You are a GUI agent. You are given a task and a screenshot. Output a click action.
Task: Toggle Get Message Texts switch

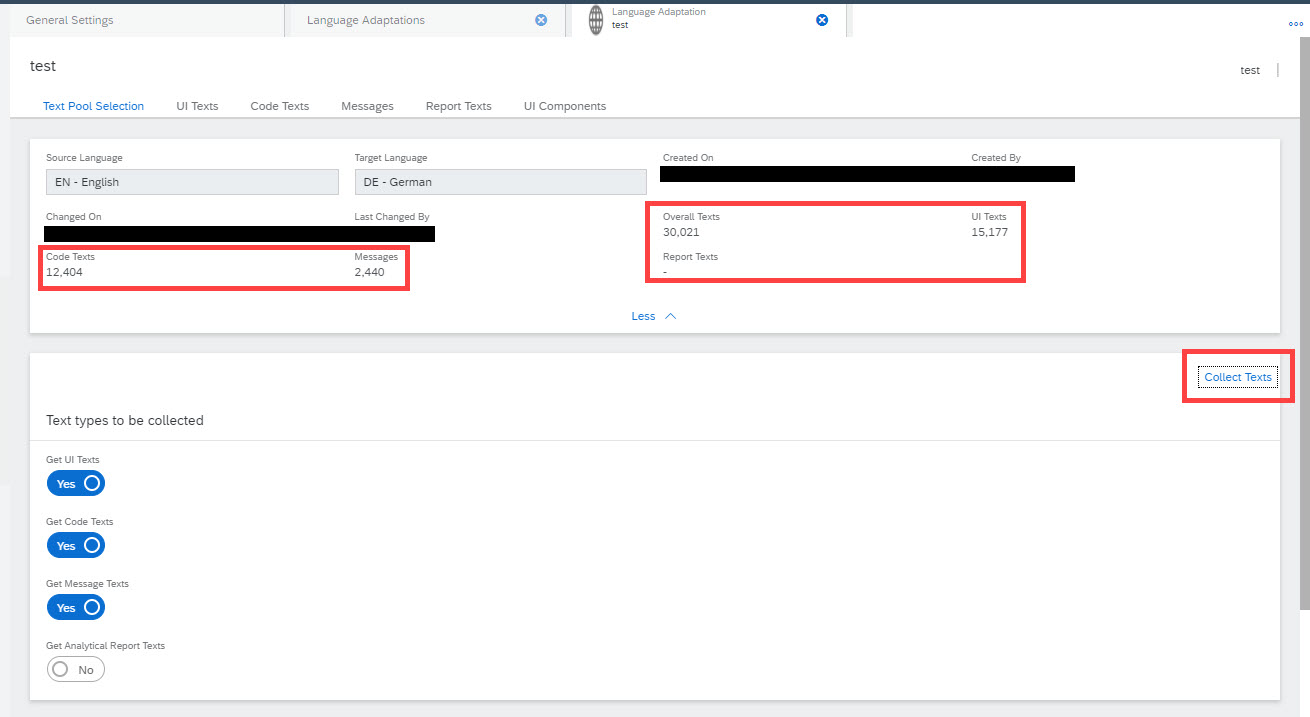76,608
